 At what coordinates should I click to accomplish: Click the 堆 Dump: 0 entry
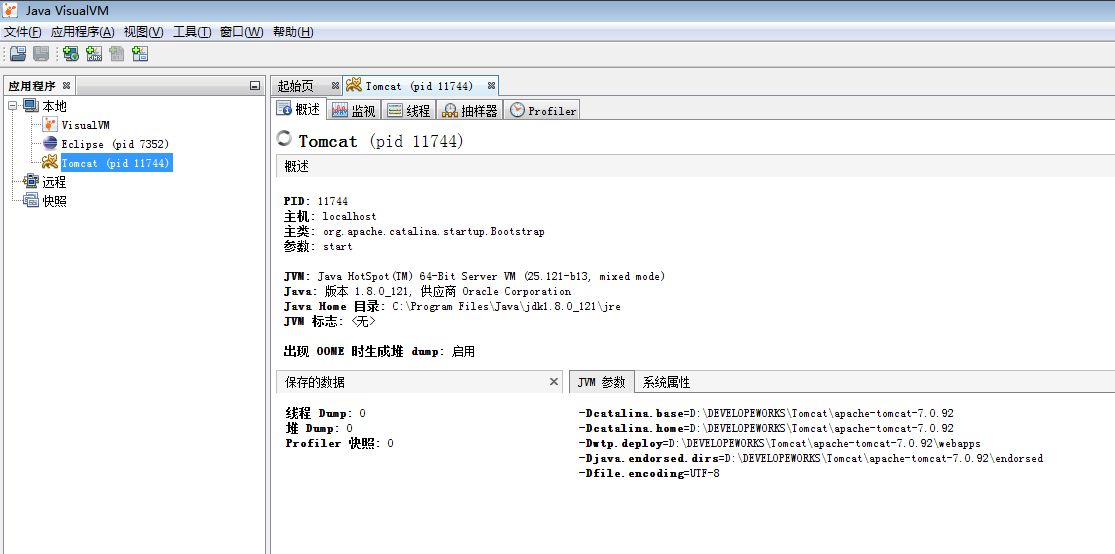319,428
